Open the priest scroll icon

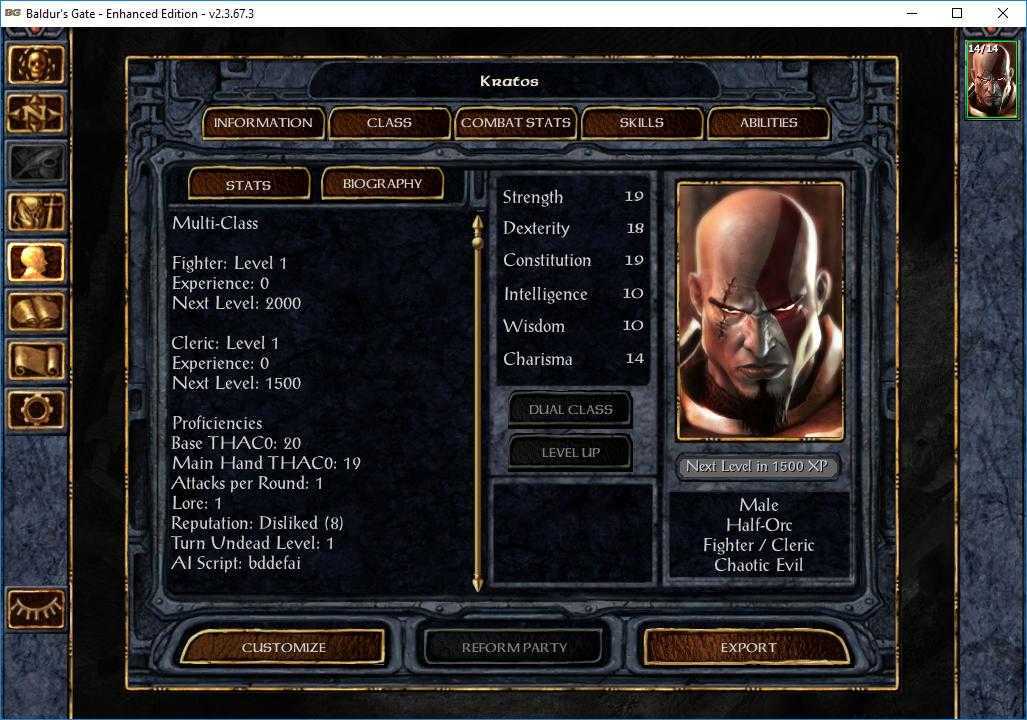(x=36, y=360)
